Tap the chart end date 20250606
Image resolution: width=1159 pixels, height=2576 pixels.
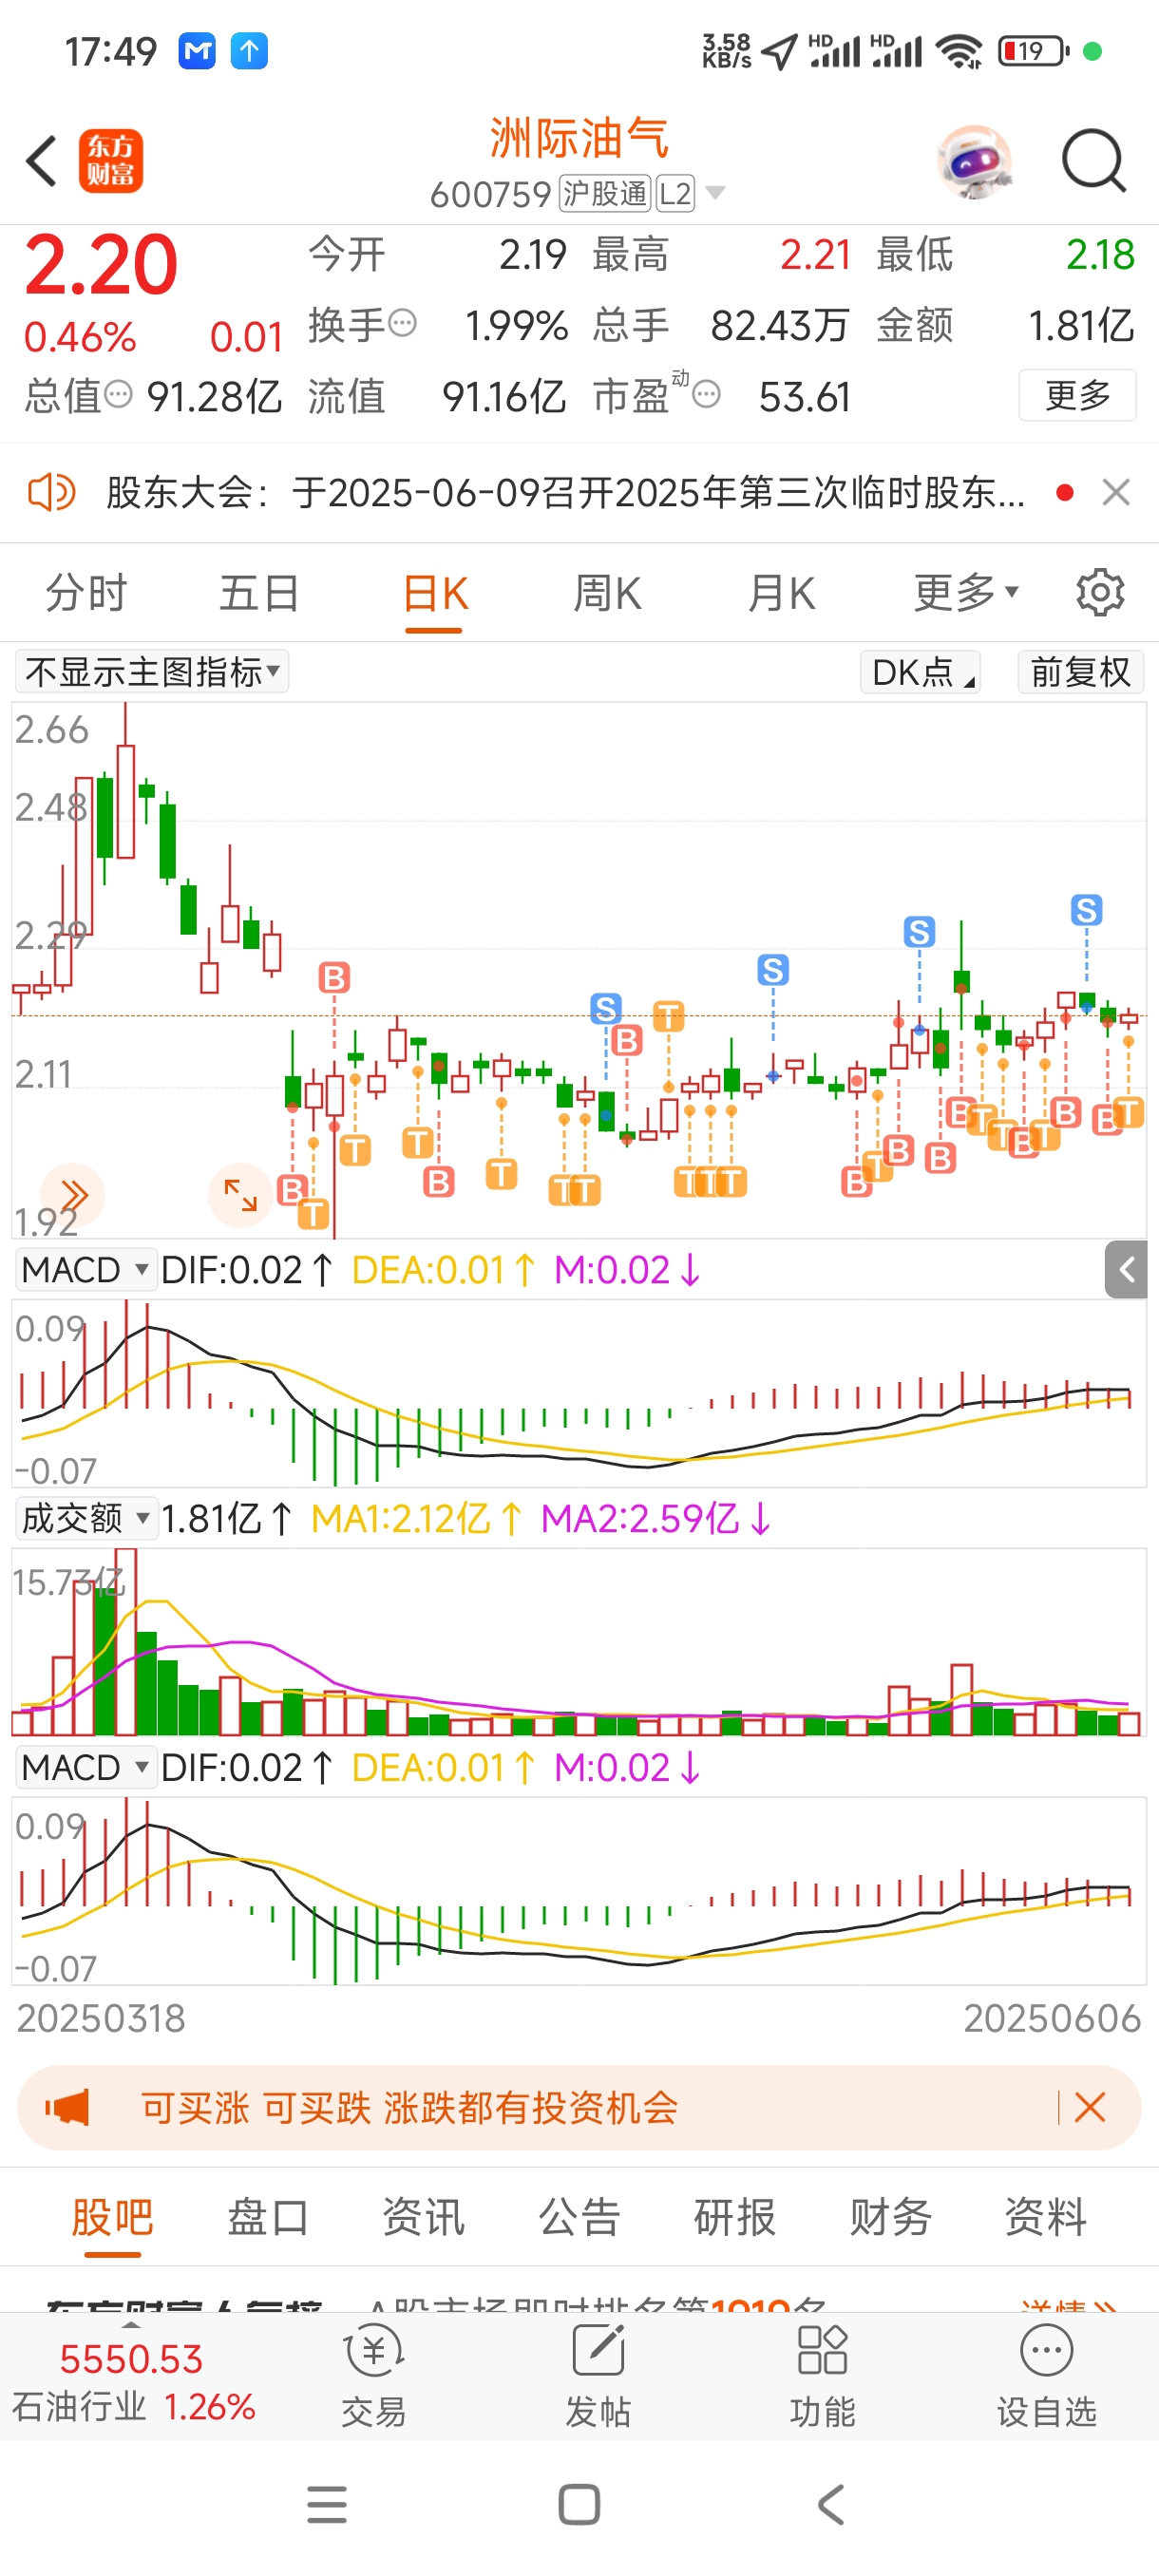coord(1052,2018)
